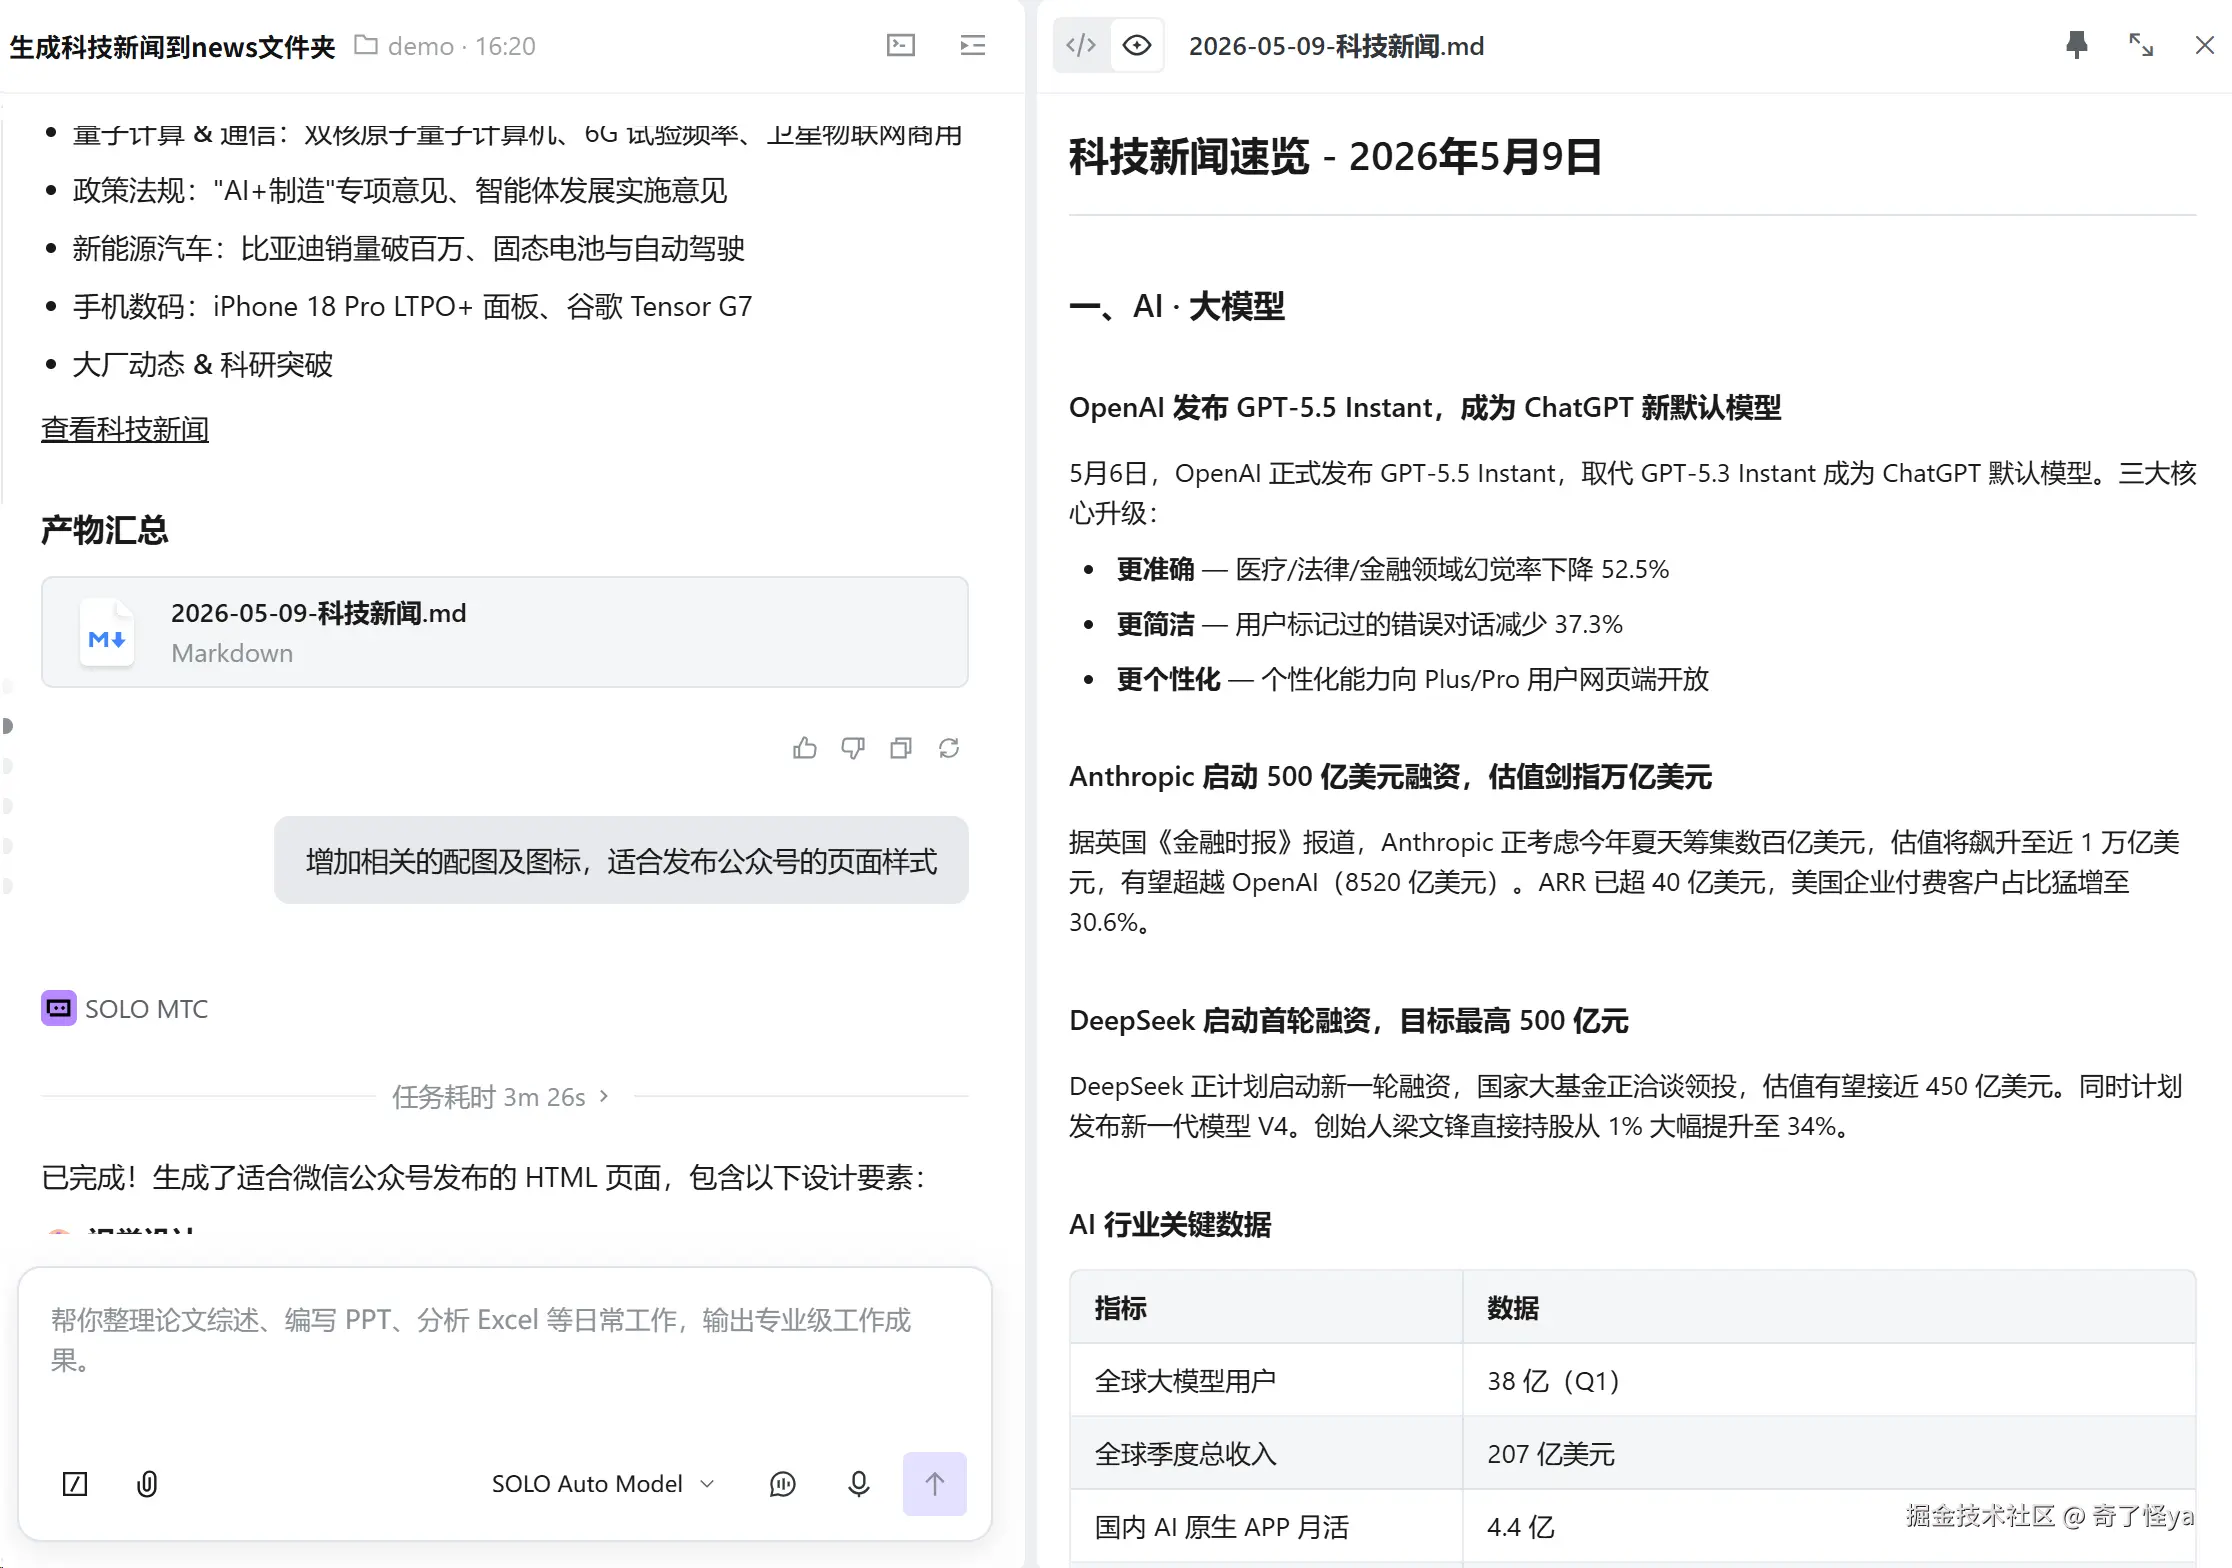Click the AI 行业关键数据 heading
Image resolution: width=2232 pixels, height=1568 pixels.
coord(1170,1224)
